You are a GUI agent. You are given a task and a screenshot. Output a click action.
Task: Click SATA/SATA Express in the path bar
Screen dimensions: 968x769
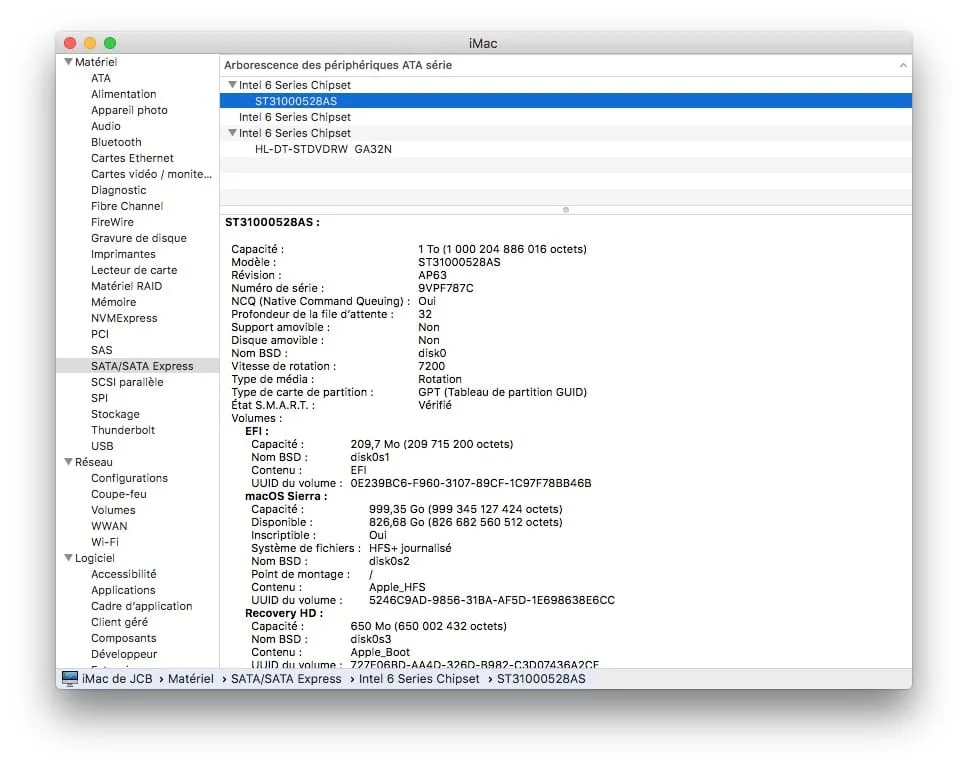coord(286,678)
